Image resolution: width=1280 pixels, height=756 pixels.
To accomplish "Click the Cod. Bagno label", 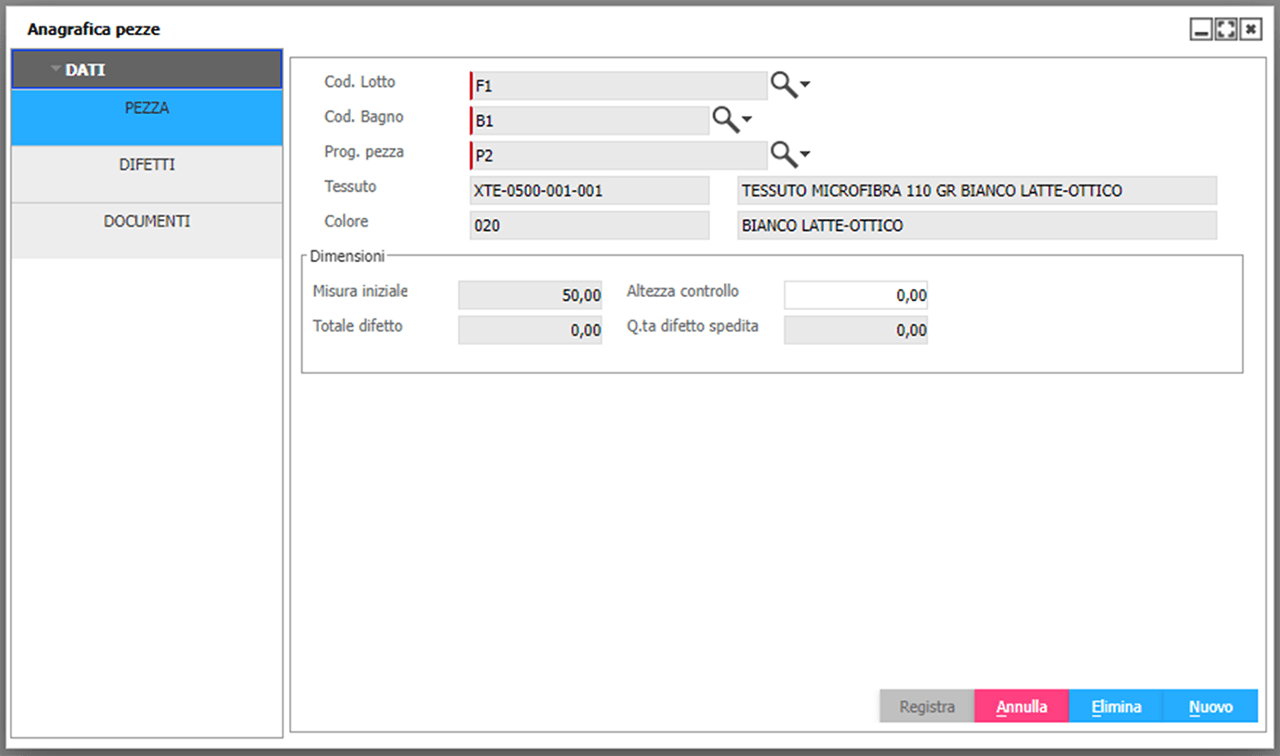I will (364, 117).
